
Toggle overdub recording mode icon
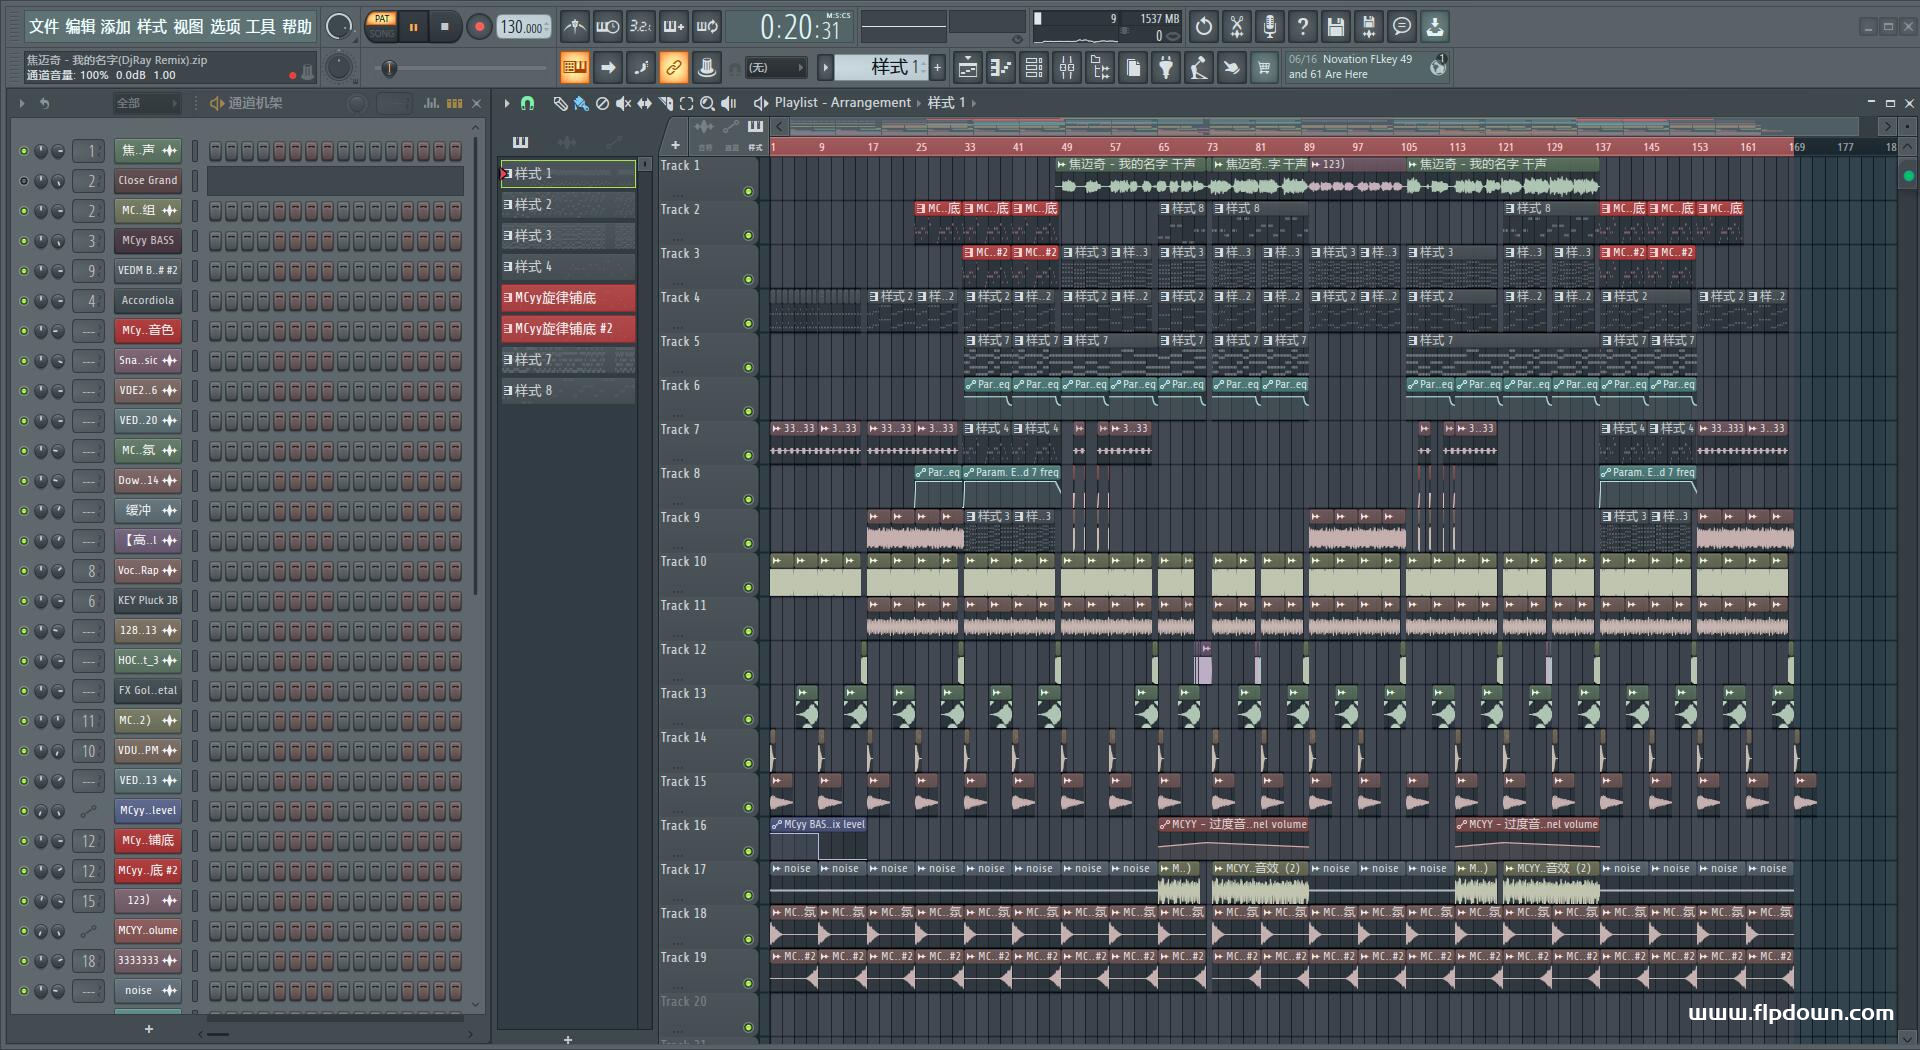coord(674,27)
